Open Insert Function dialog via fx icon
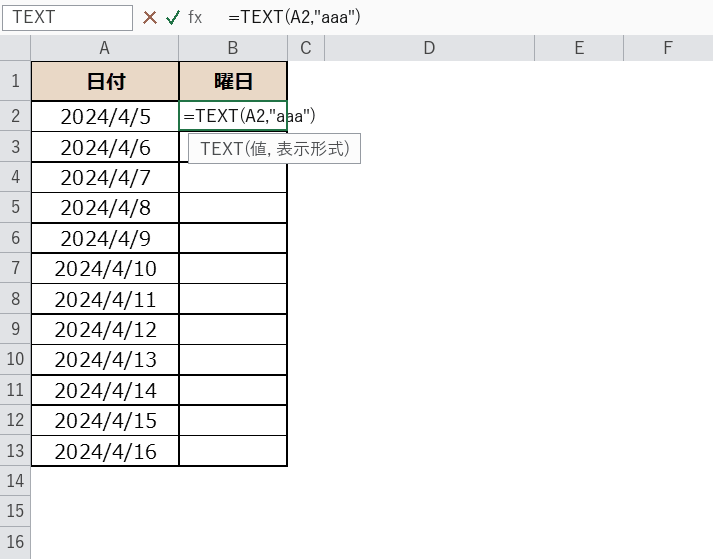Image resolution: width=713 pixels, height=559 pixels. [195, 18]
